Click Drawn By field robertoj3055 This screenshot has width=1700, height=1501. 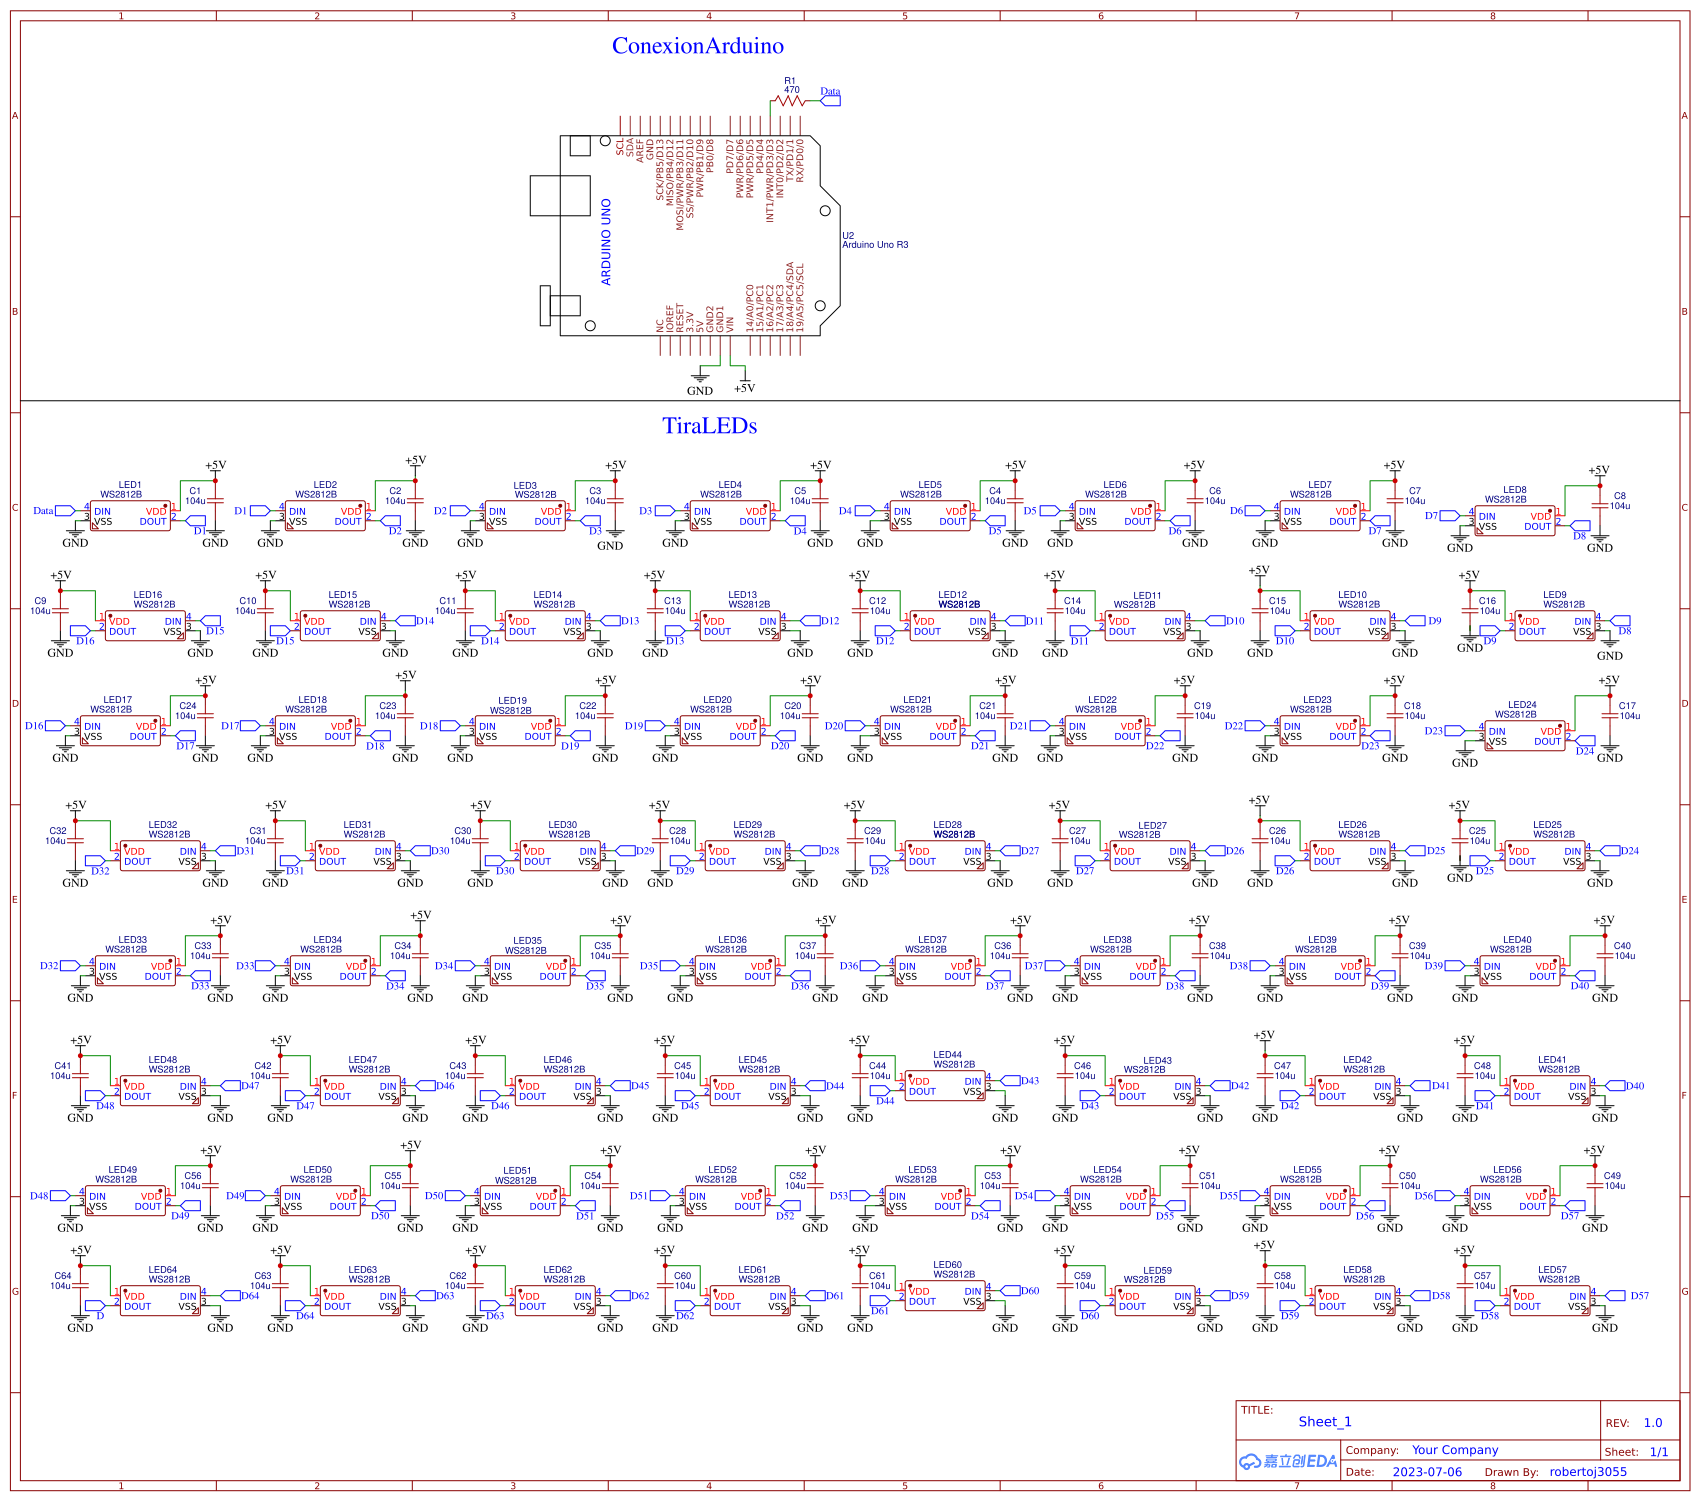(x=1588, y=1472)
